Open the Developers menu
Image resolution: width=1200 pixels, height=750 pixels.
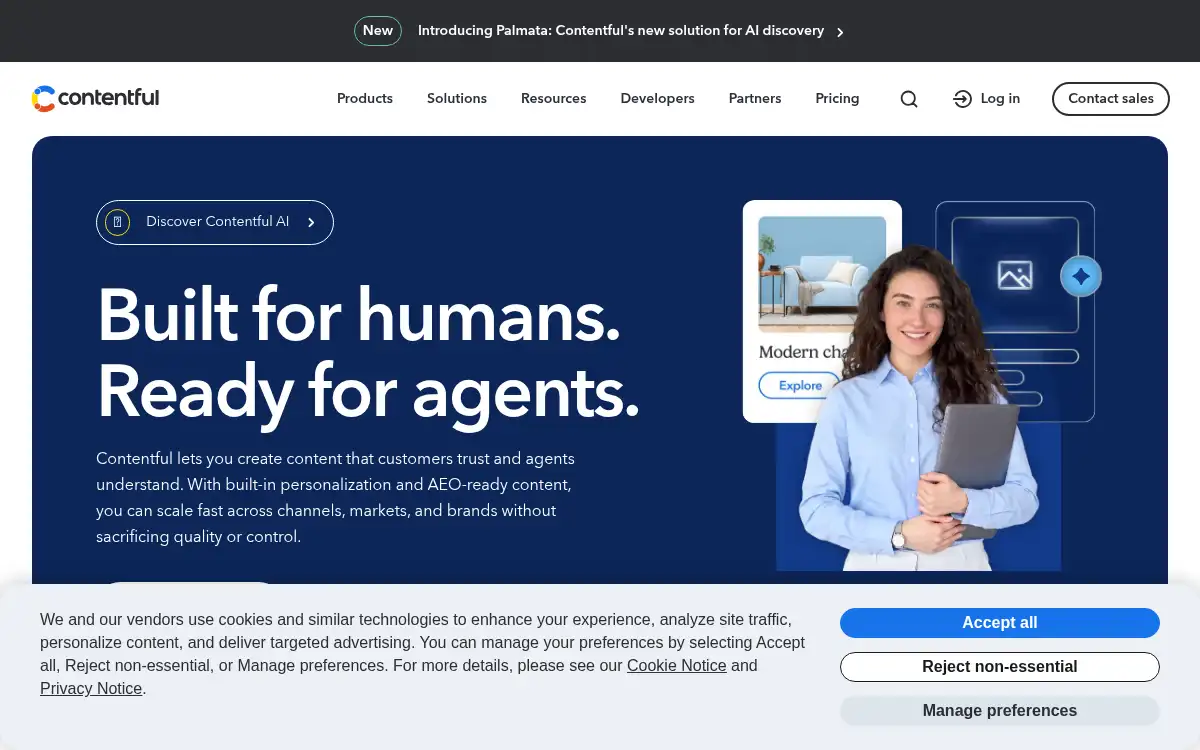tap(657, 98)
